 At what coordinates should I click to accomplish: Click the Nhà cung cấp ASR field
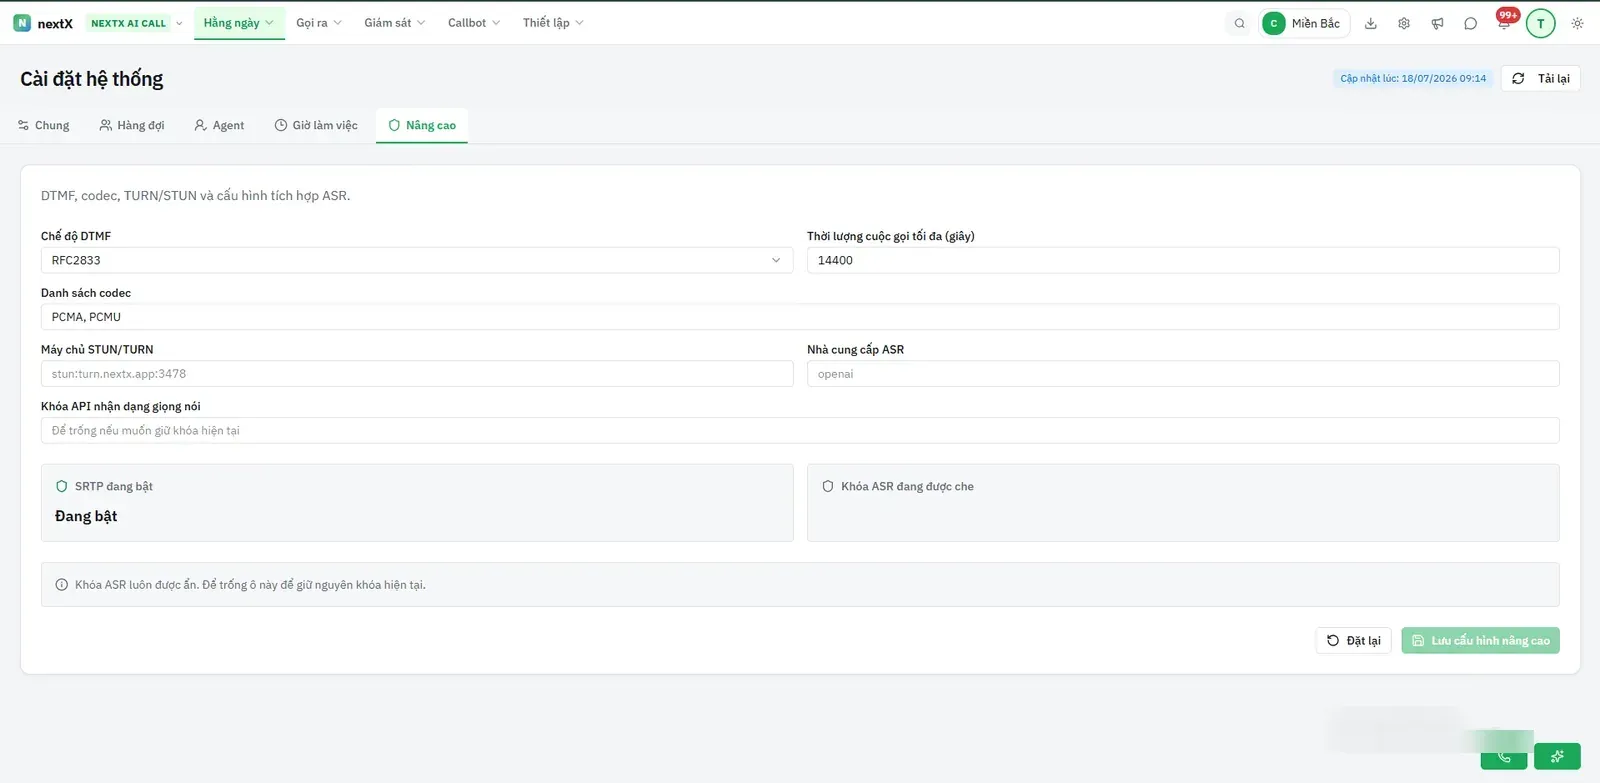coord(1183,374)
